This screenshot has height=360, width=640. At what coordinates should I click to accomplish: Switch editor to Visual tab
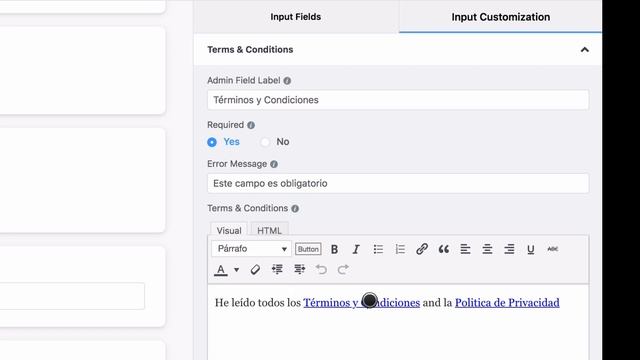coord(229,231)
